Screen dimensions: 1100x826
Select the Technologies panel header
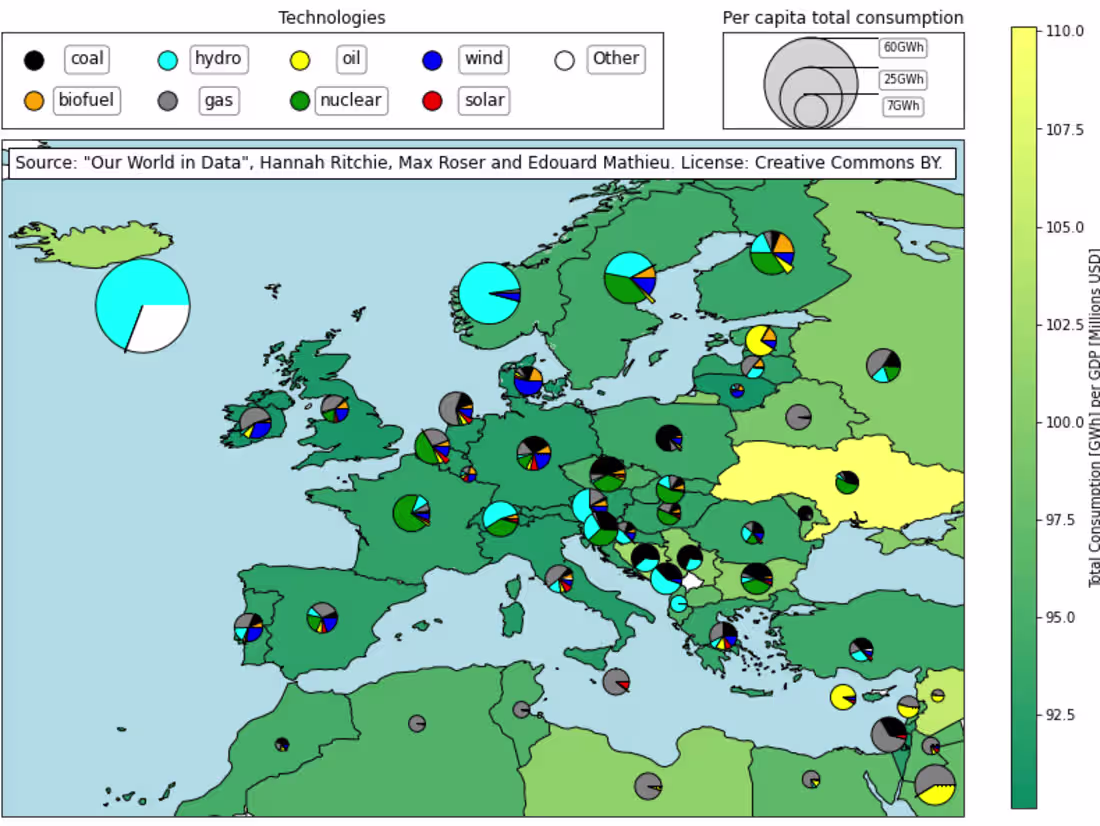[331, 17]
